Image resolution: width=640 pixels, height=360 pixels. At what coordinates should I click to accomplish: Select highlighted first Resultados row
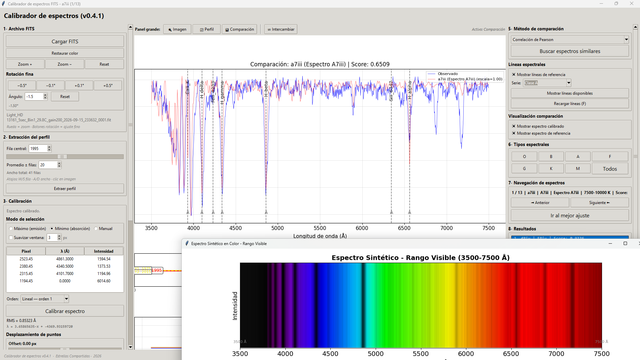click(570, 237)
